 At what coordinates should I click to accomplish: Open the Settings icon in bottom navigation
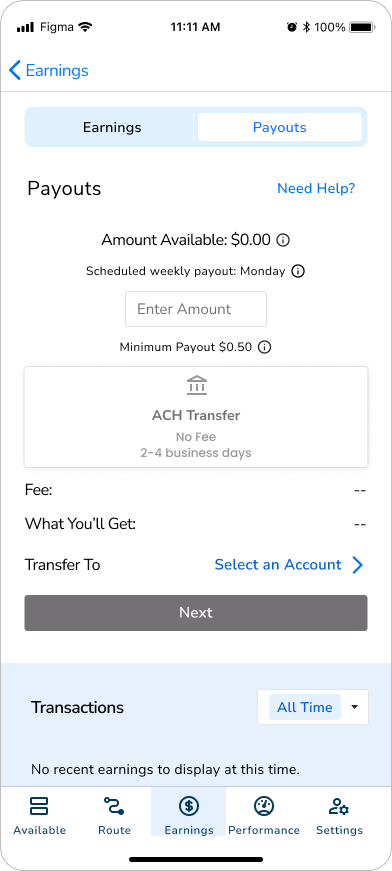pos(339,805)
